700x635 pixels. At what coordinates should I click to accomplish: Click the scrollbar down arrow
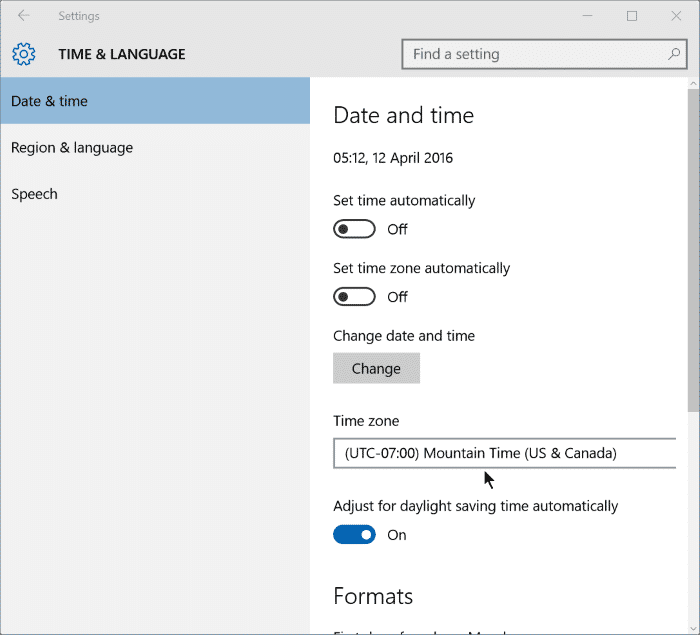pos(693,629)
